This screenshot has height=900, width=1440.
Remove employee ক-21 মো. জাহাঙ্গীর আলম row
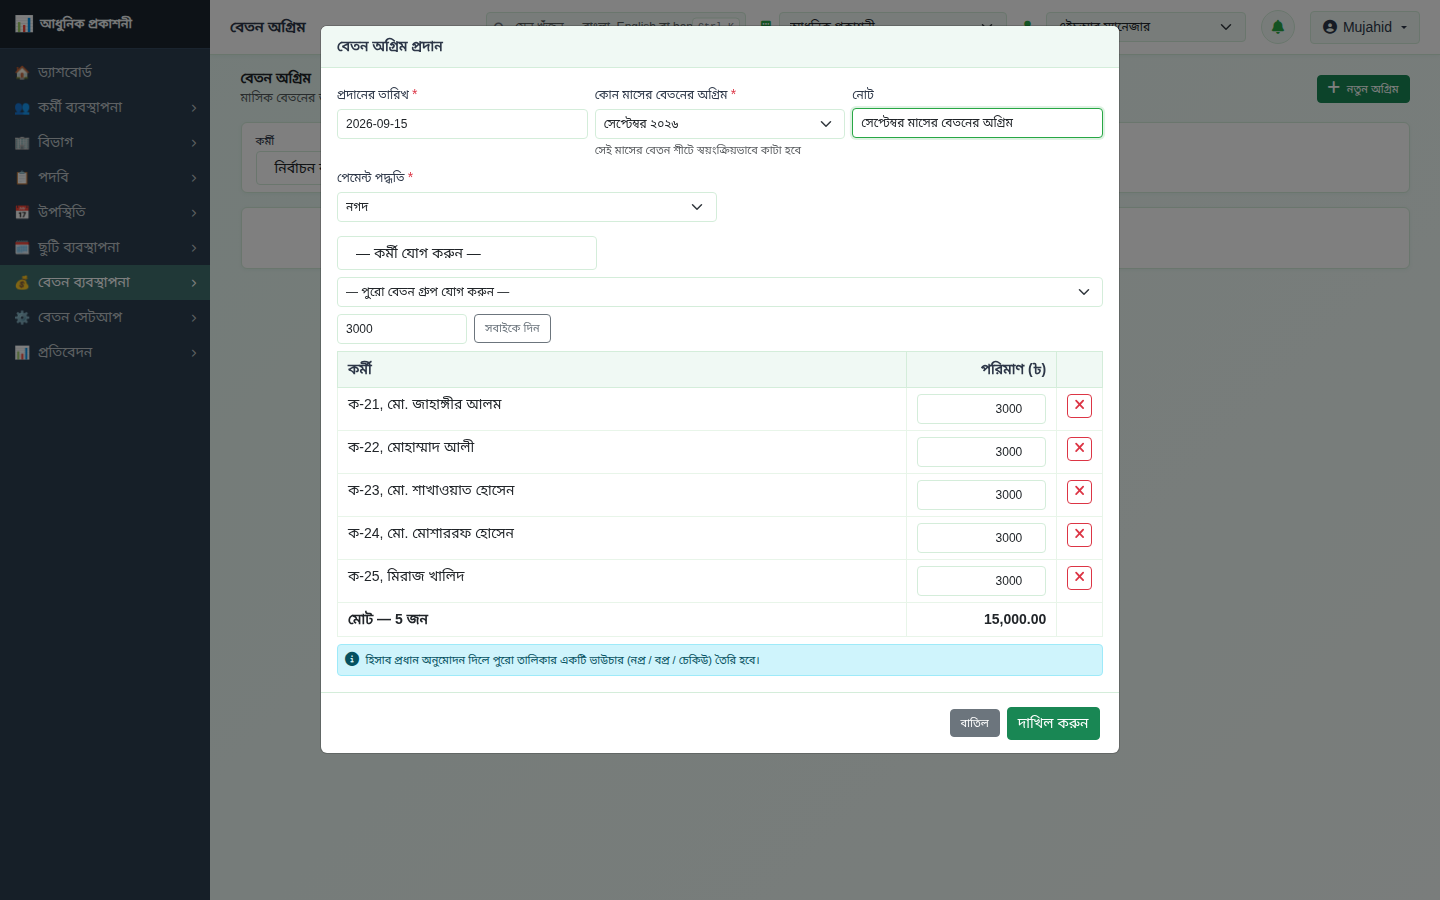point(1079,406)
